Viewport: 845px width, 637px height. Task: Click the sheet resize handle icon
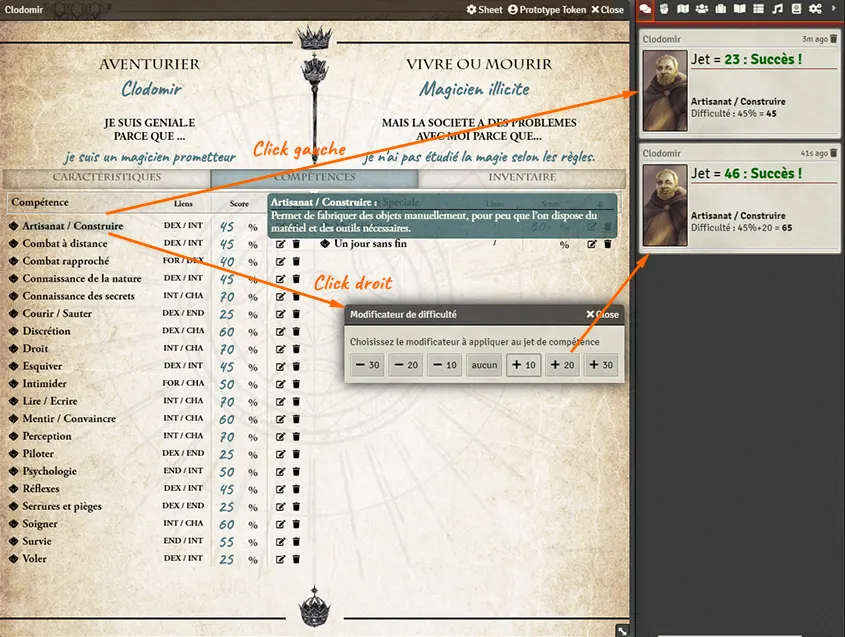pyautogui.click(x=622, y=631)
